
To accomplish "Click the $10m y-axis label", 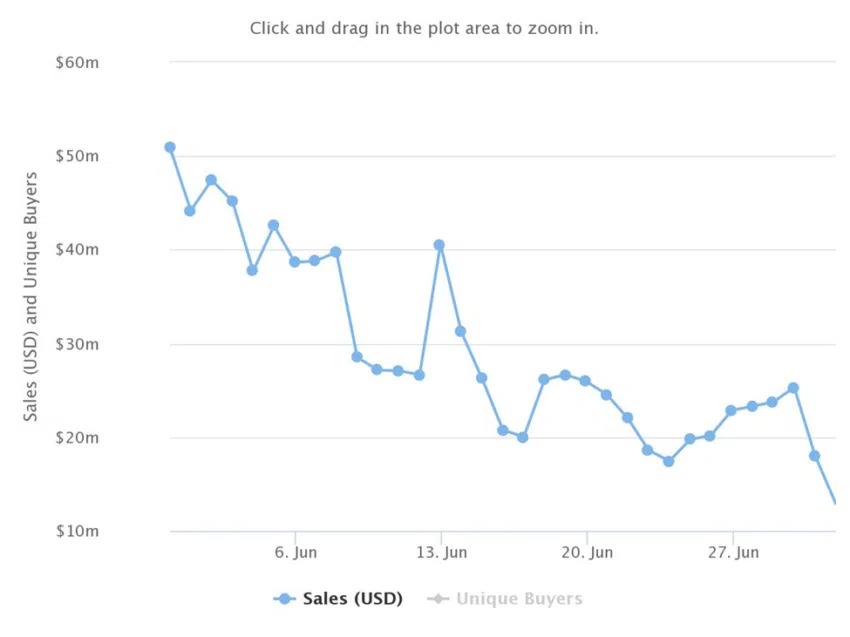I will (77, 531).
